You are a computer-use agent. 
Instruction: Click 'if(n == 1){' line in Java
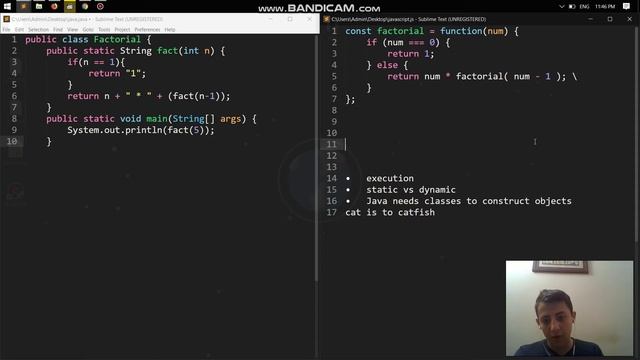(96, 62)
